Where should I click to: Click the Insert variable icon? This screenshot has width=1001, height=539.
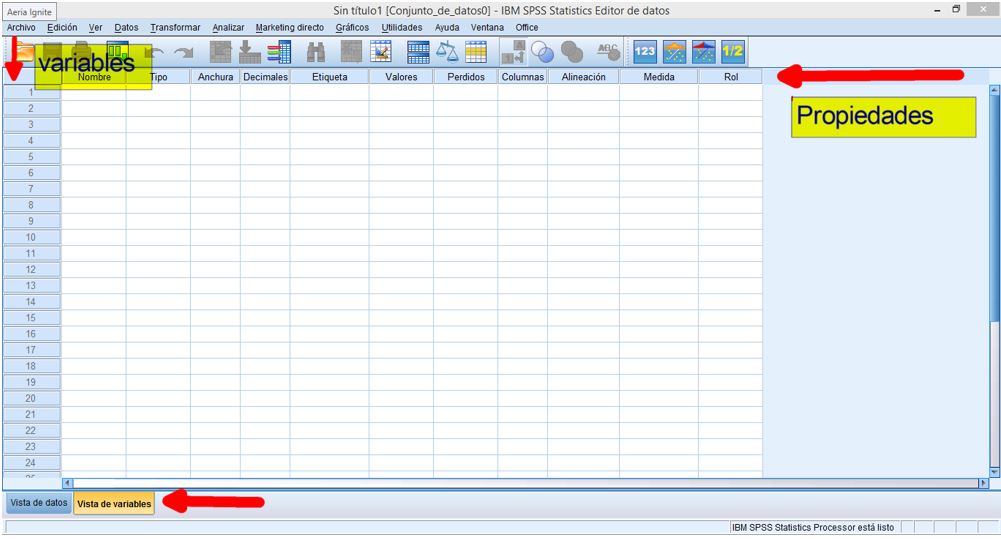(381, 52)
